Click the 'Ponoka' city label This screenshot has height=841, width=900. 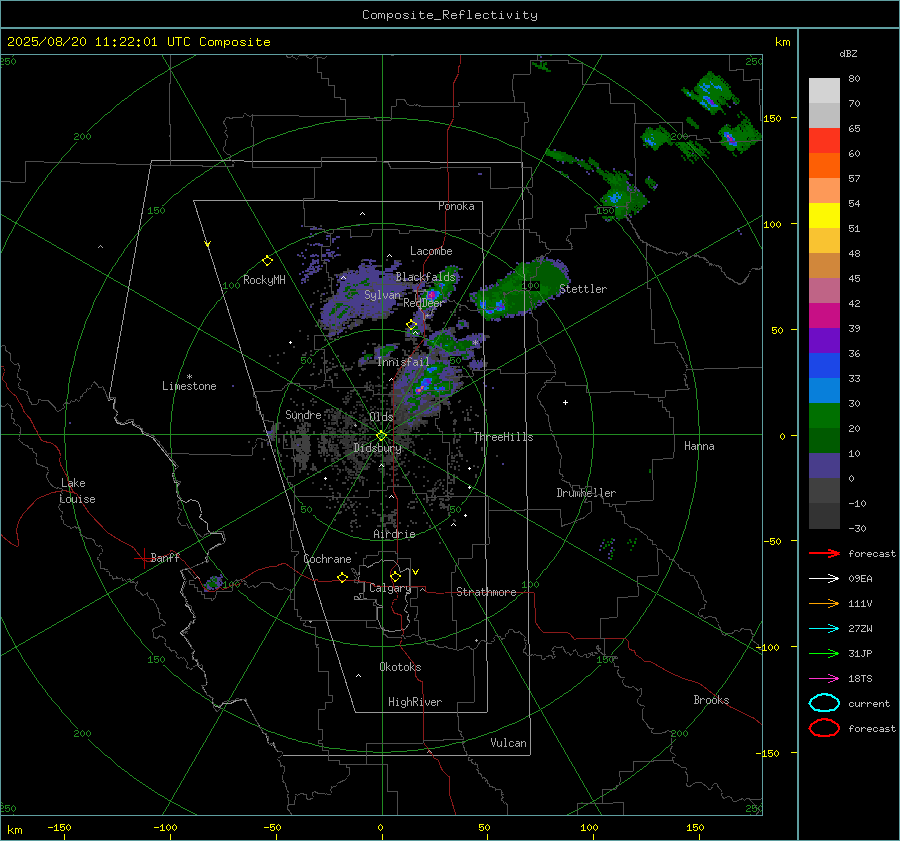tap(456, 206)
